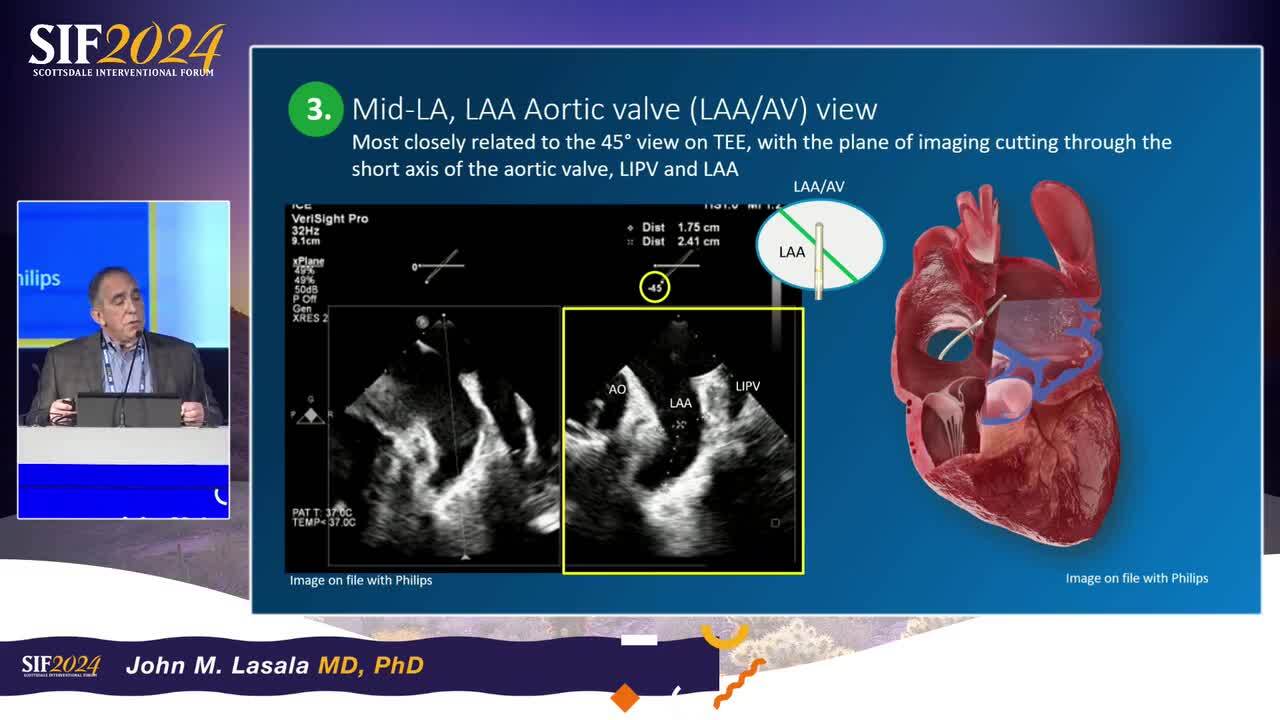
Task: Click the SIF 2024 logo at top left
Action: (125, 50)
